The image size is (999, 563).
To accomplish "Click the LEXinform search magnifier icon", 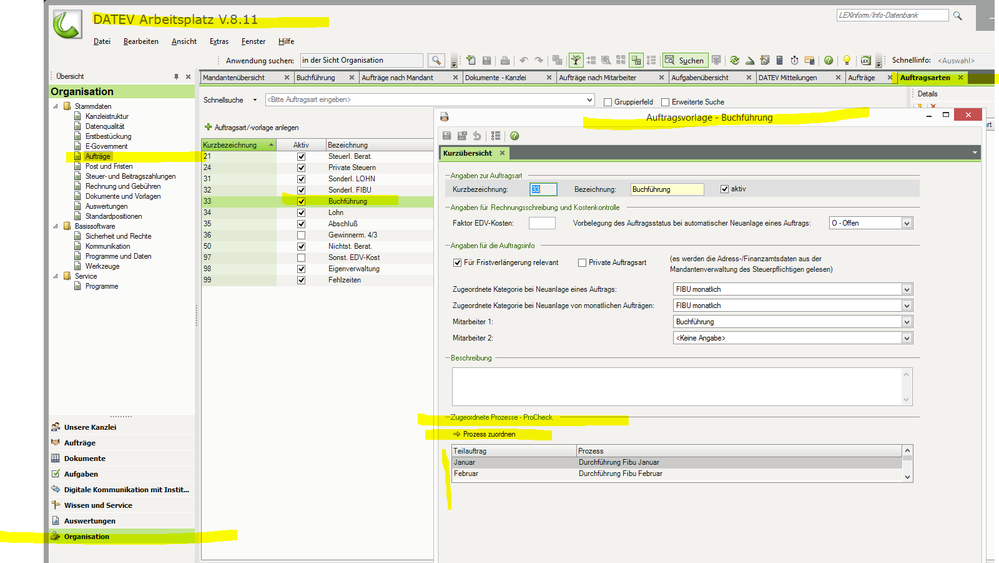I will pyautogui.click(x=958, y=15).
